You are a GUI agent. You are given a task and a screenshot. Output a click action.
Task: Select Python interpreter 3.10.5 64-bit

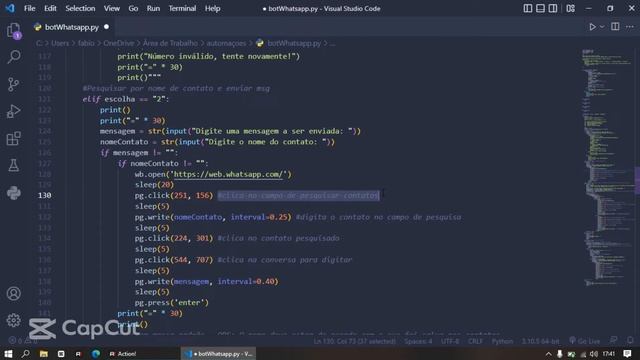[x=540, y=341]
